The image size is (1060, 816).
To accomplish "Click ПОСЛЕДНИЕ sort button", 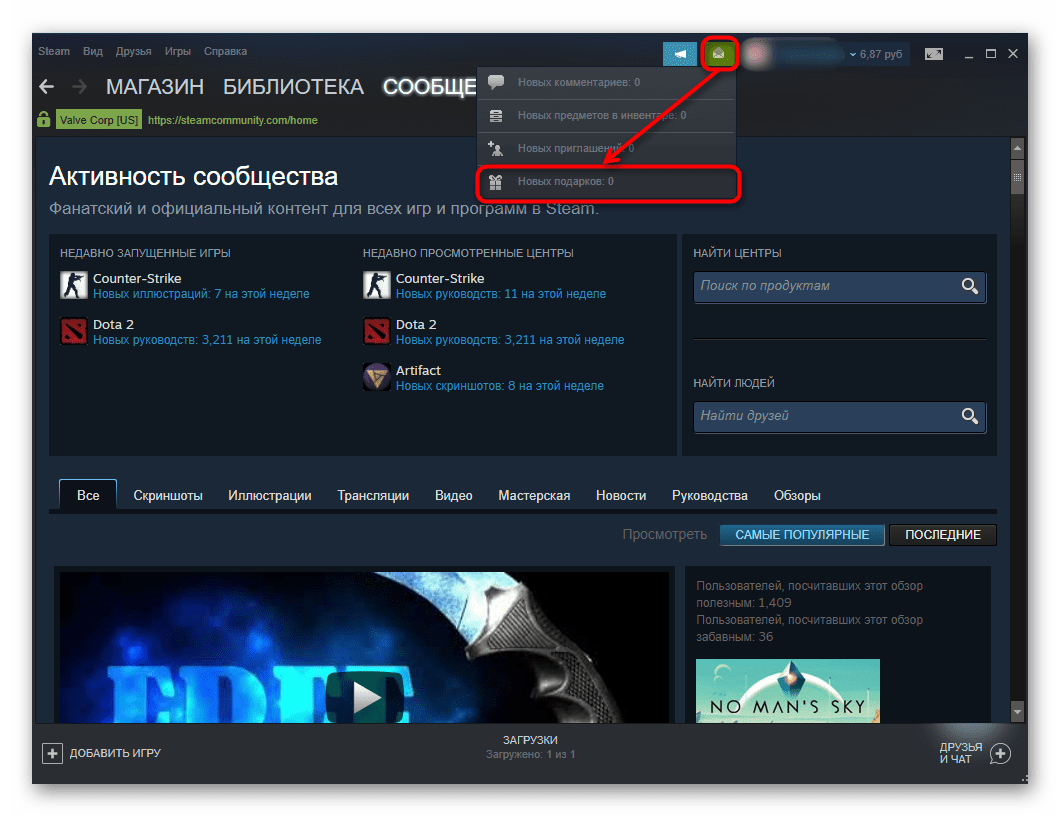I will (x=943, y=535).
